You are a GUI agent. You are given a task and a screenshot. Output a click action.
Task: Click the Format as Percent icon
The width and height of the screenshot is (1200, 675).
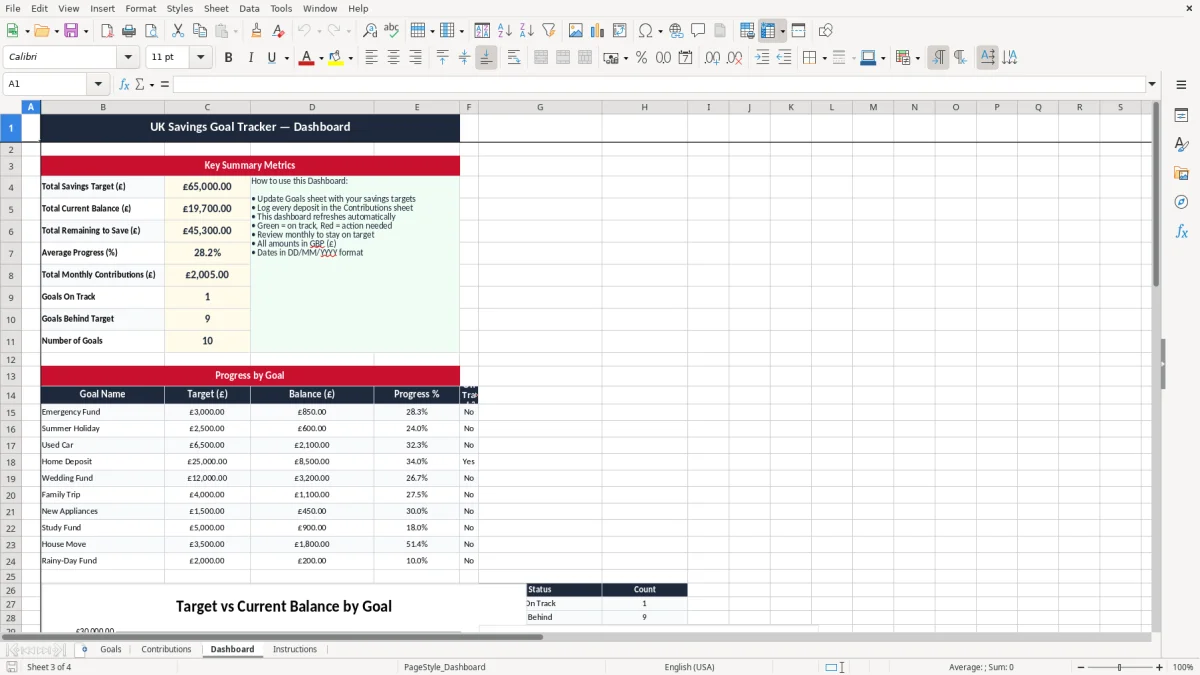tap(641, 58)
